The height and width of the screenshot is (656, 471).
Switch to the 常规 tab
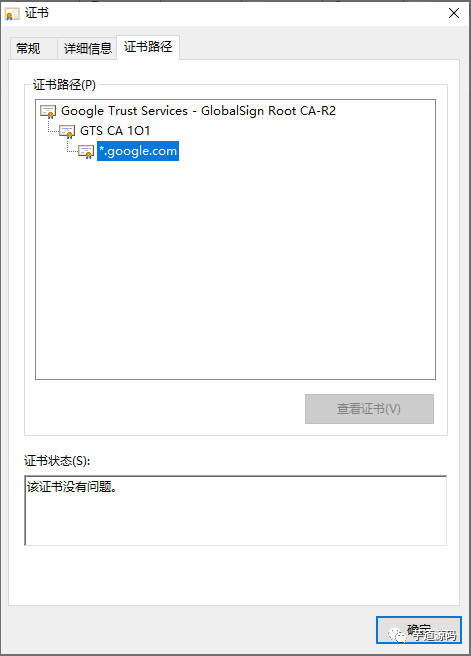coord(28,49)
